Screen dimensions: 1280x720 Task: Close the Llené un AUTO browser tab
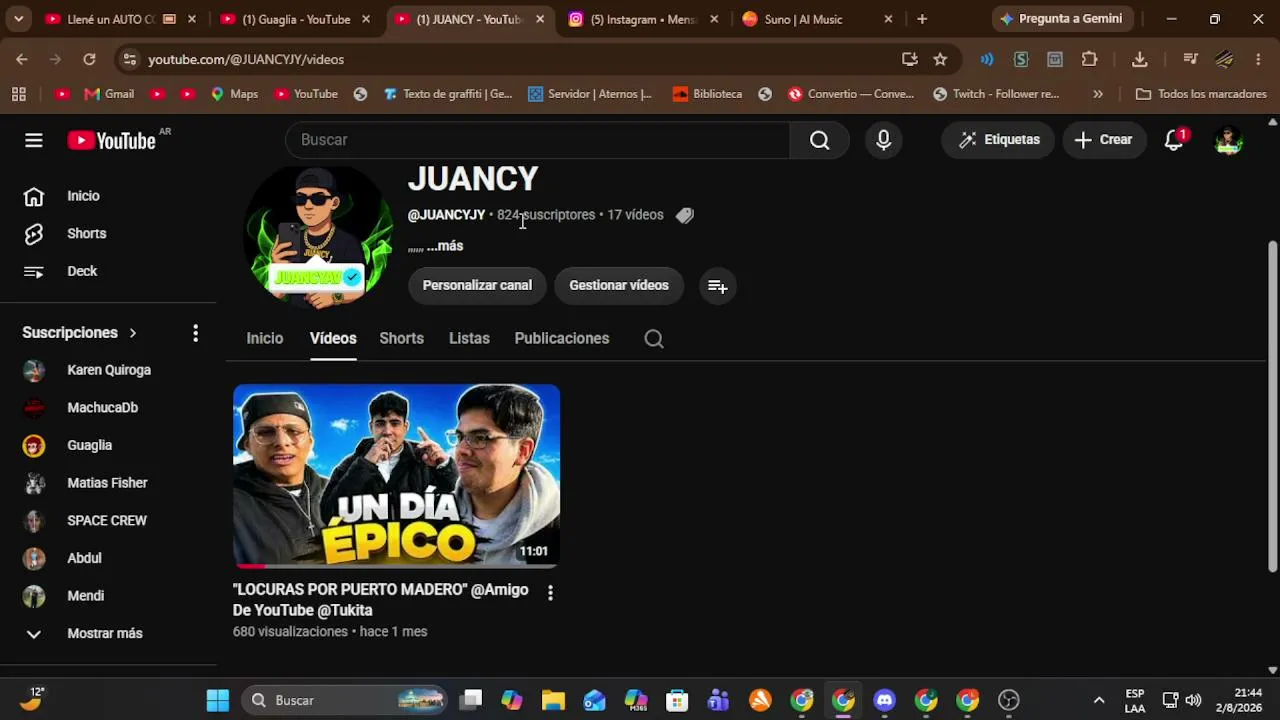pyautogui.click(x=192, y=19)
